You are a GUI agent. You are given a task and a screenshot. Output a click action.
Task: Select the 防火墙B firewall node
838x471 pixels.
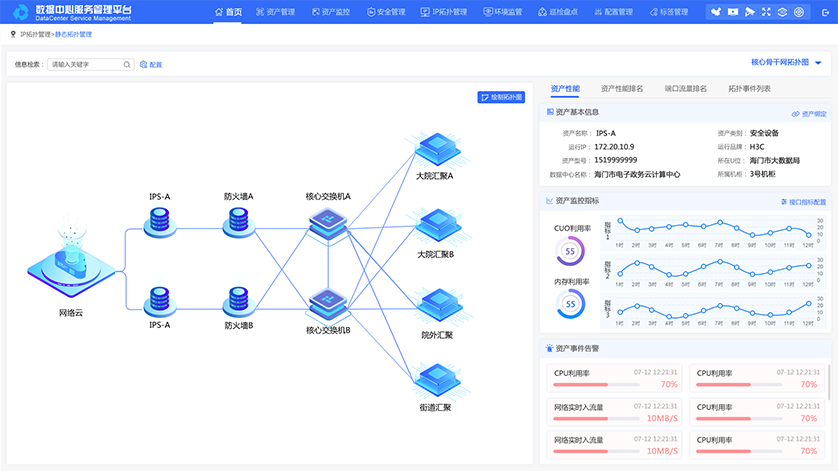[238, 302]
